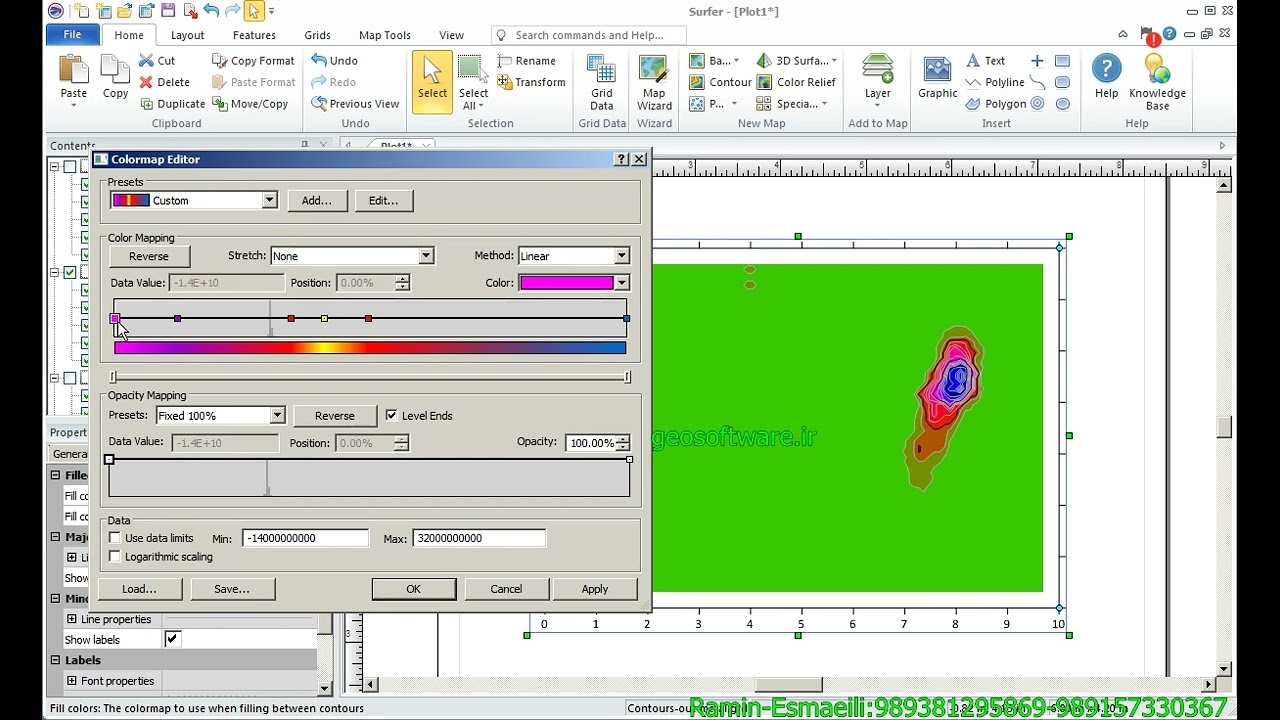Click Undo in the Undo group
Screen dimensions: 1280x720
point(334,60)
